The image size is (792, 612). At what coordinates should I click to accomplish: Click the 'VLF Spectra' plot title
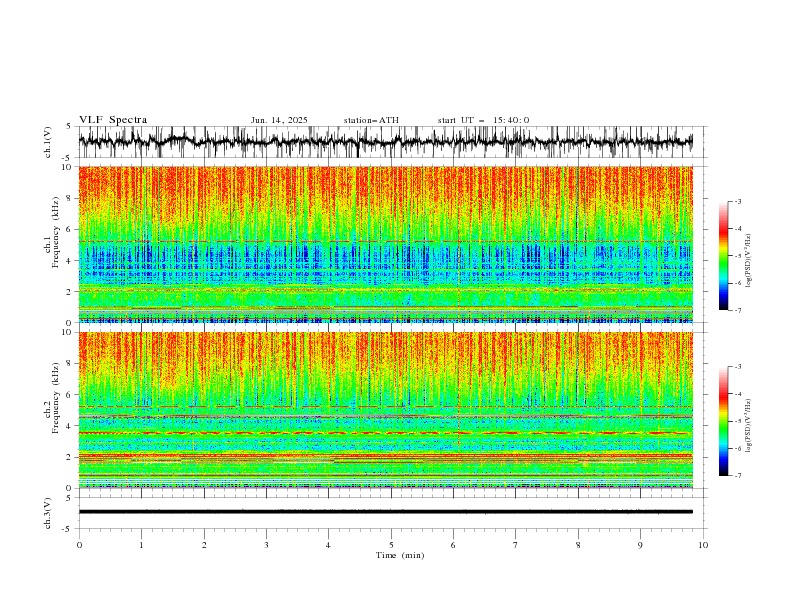click(113, 120)
